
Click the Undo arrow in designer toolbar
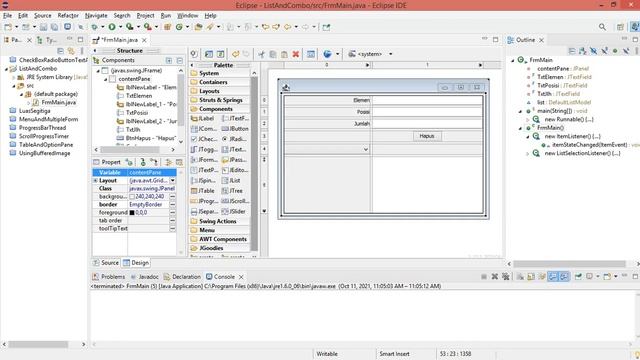(236, 54)
